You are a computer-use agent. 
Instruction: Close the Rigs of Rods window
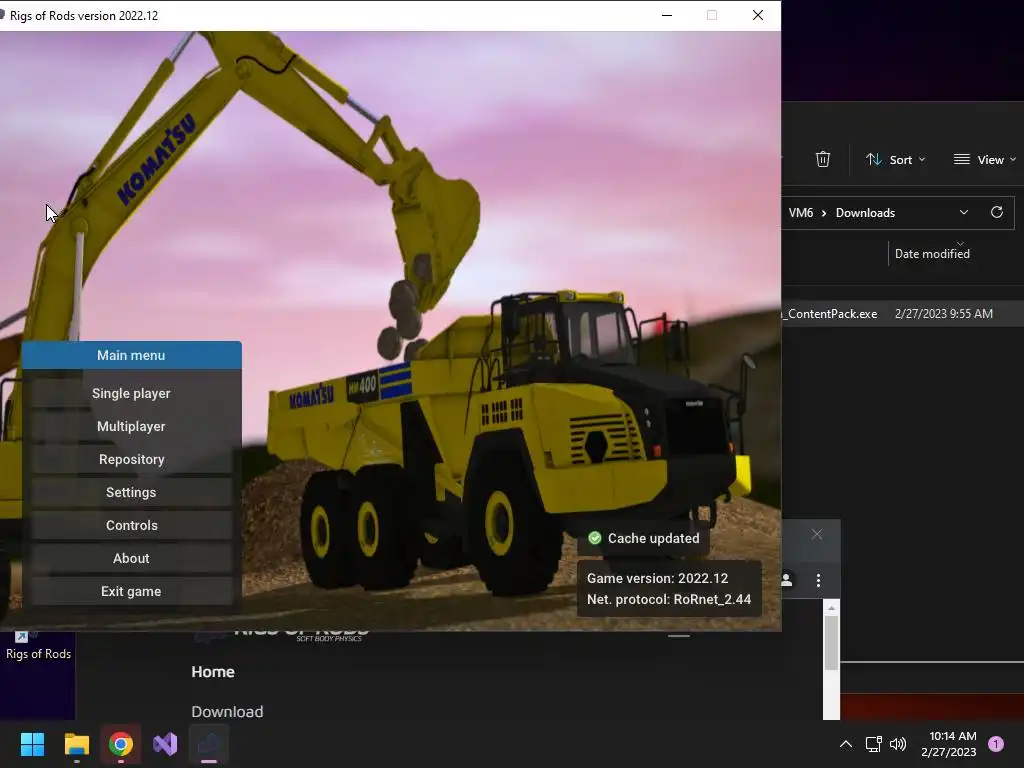coord(758,15)
